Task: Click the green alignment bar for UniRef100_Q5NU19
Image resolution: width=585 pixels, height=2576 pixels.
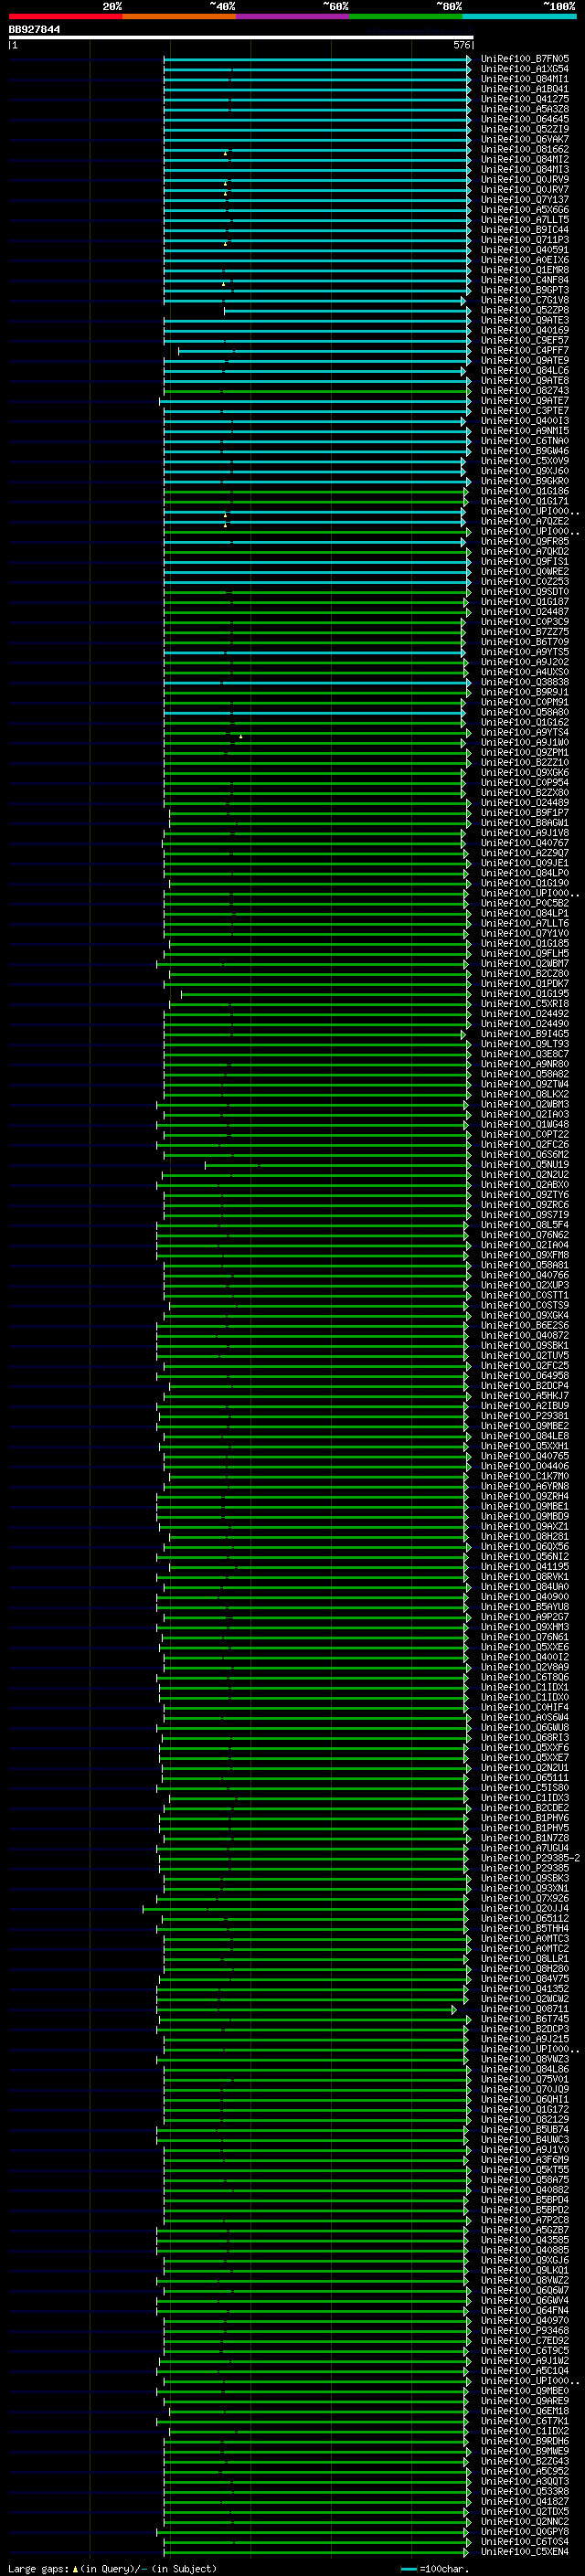Action: click(x=336, y=1164)
